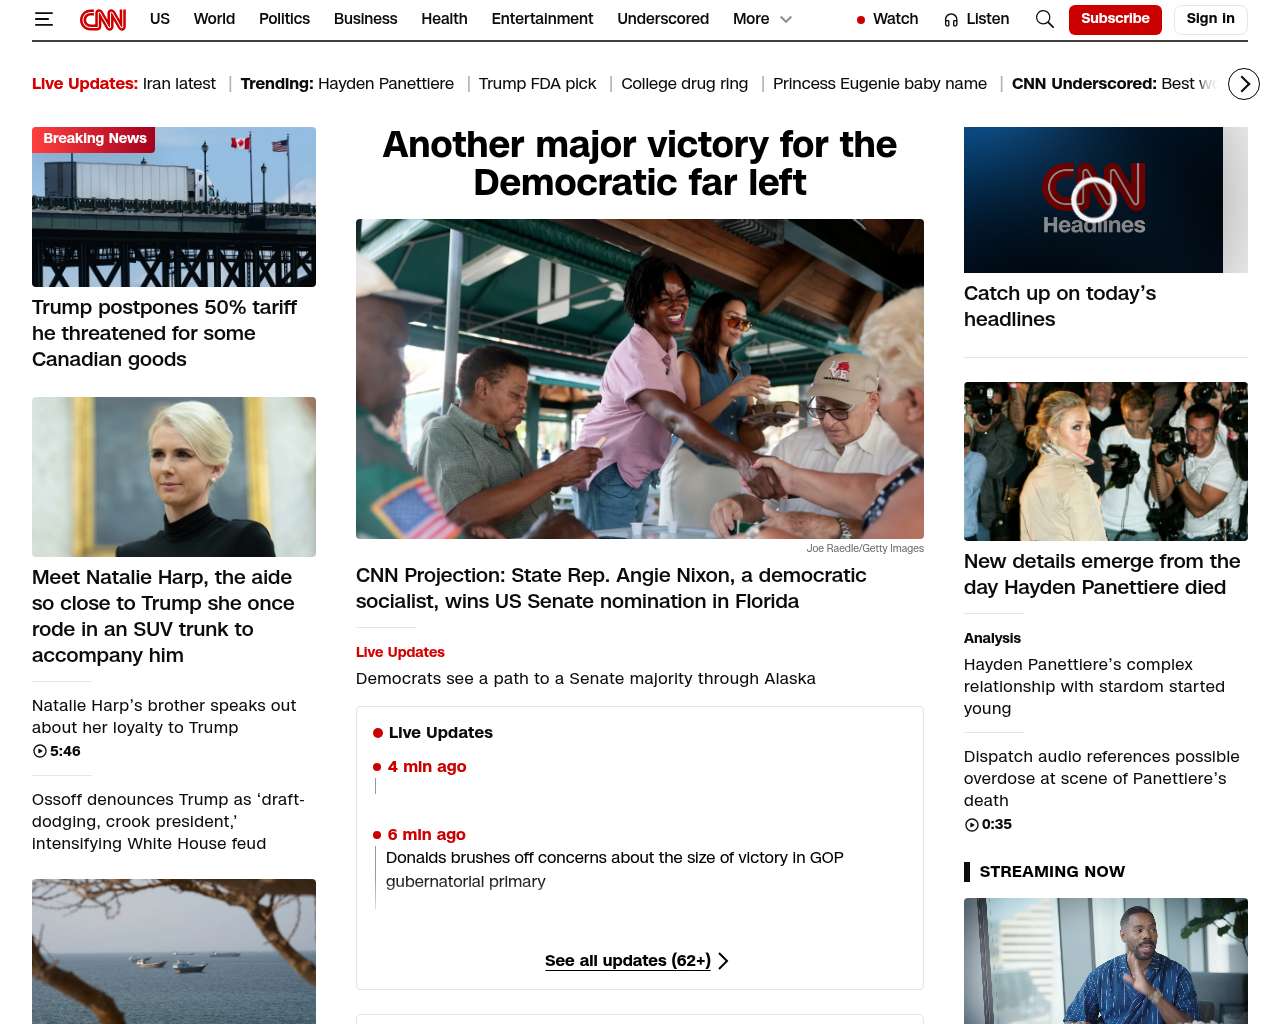Open the College drug ring link
Viewport: 1280px width, 1024px height.
click(x=684, y=84)
